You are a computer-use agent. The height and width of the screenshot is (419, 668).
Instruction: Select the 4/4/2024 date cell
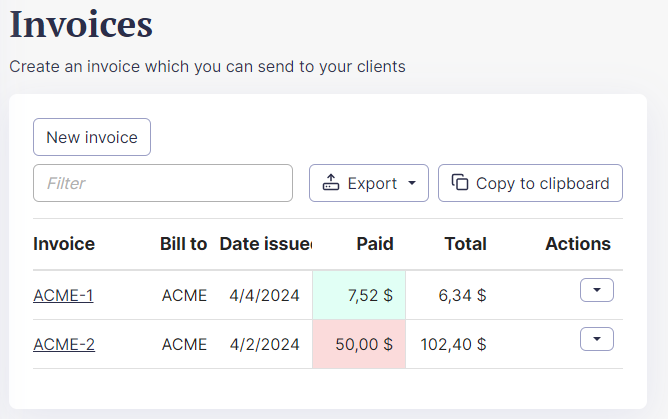[x=264, y=295]
